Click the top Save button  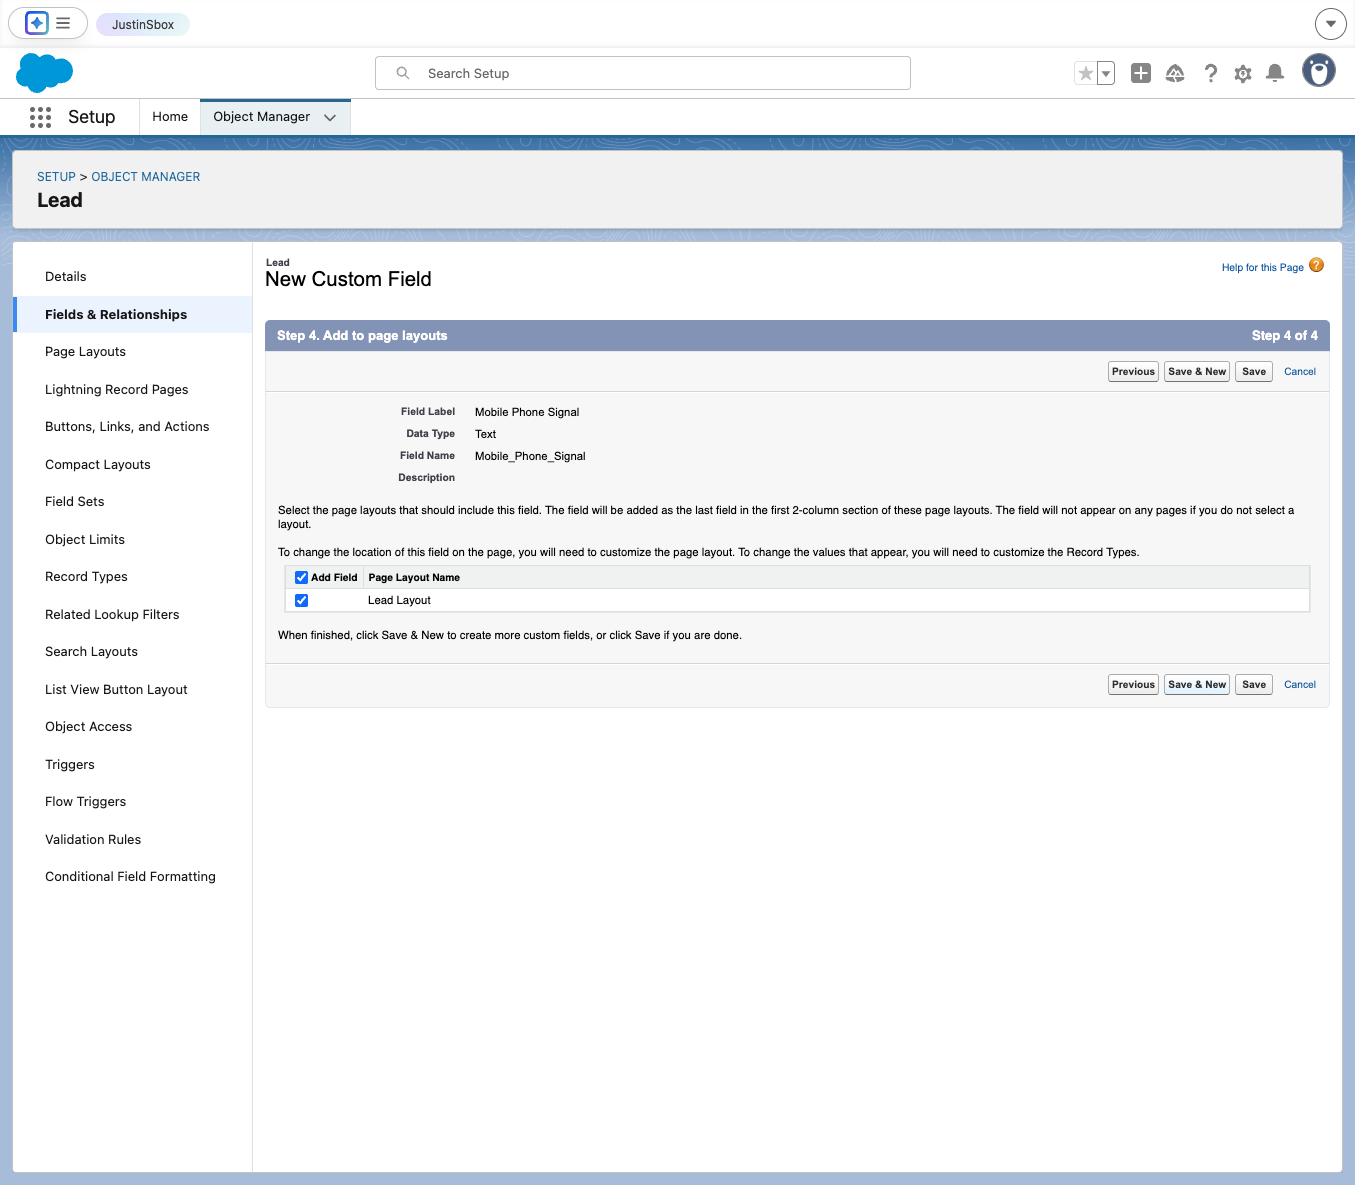[1254, 371]
